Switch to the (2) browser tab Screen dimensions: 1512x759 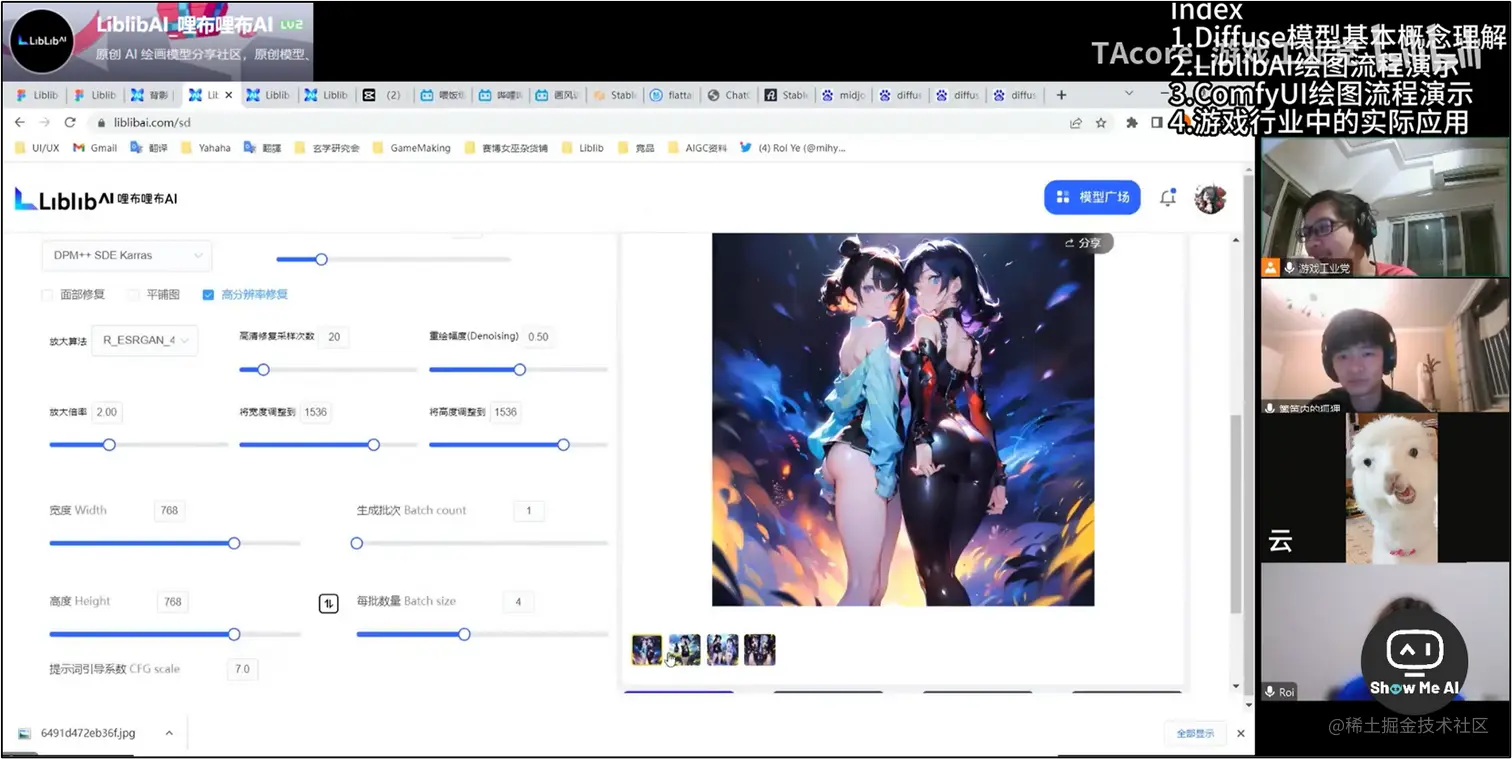384,95
